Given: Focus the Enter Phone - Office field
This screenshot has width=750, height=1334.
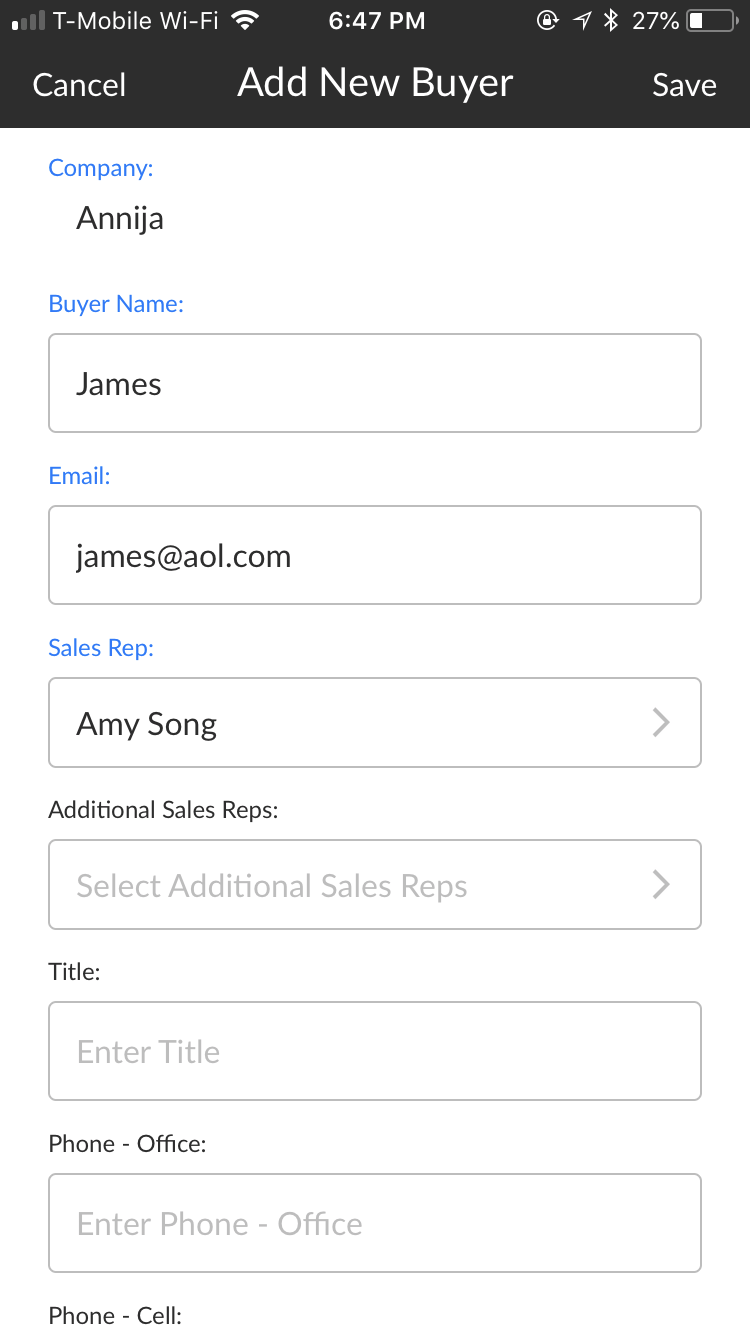Looking at the screenshot, I should 374,1223.
